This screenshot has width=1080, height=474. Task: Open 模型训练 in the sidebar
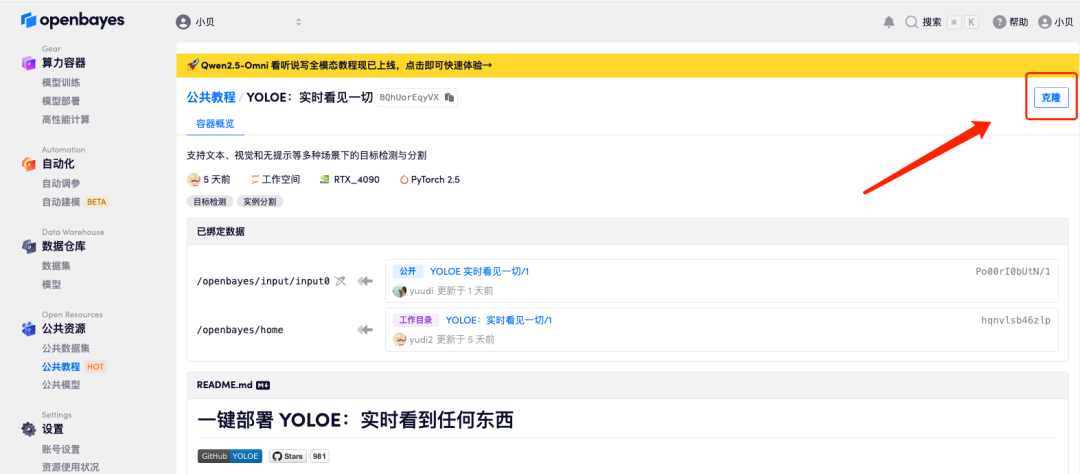tap(61, 82)
